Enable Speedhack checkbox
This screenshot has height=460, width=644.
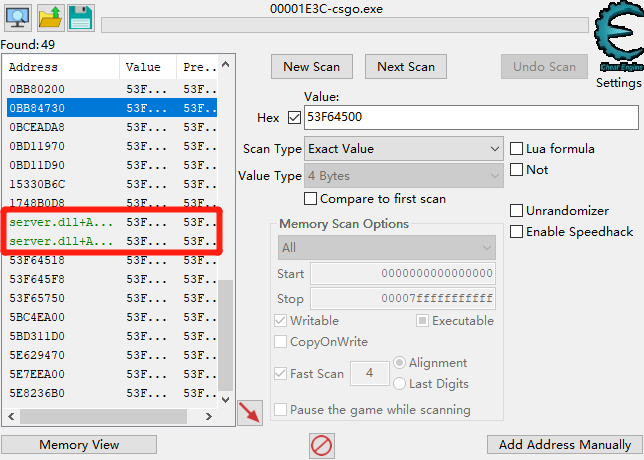[517, 232]
